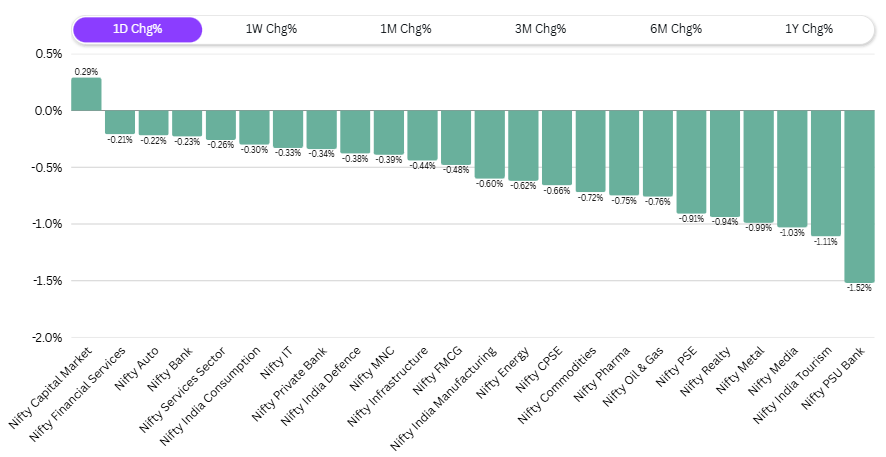Select the Nifty India Manufacturing bar
The width and height of the screenshot is (886, 457).
click(x=489, y=145)
